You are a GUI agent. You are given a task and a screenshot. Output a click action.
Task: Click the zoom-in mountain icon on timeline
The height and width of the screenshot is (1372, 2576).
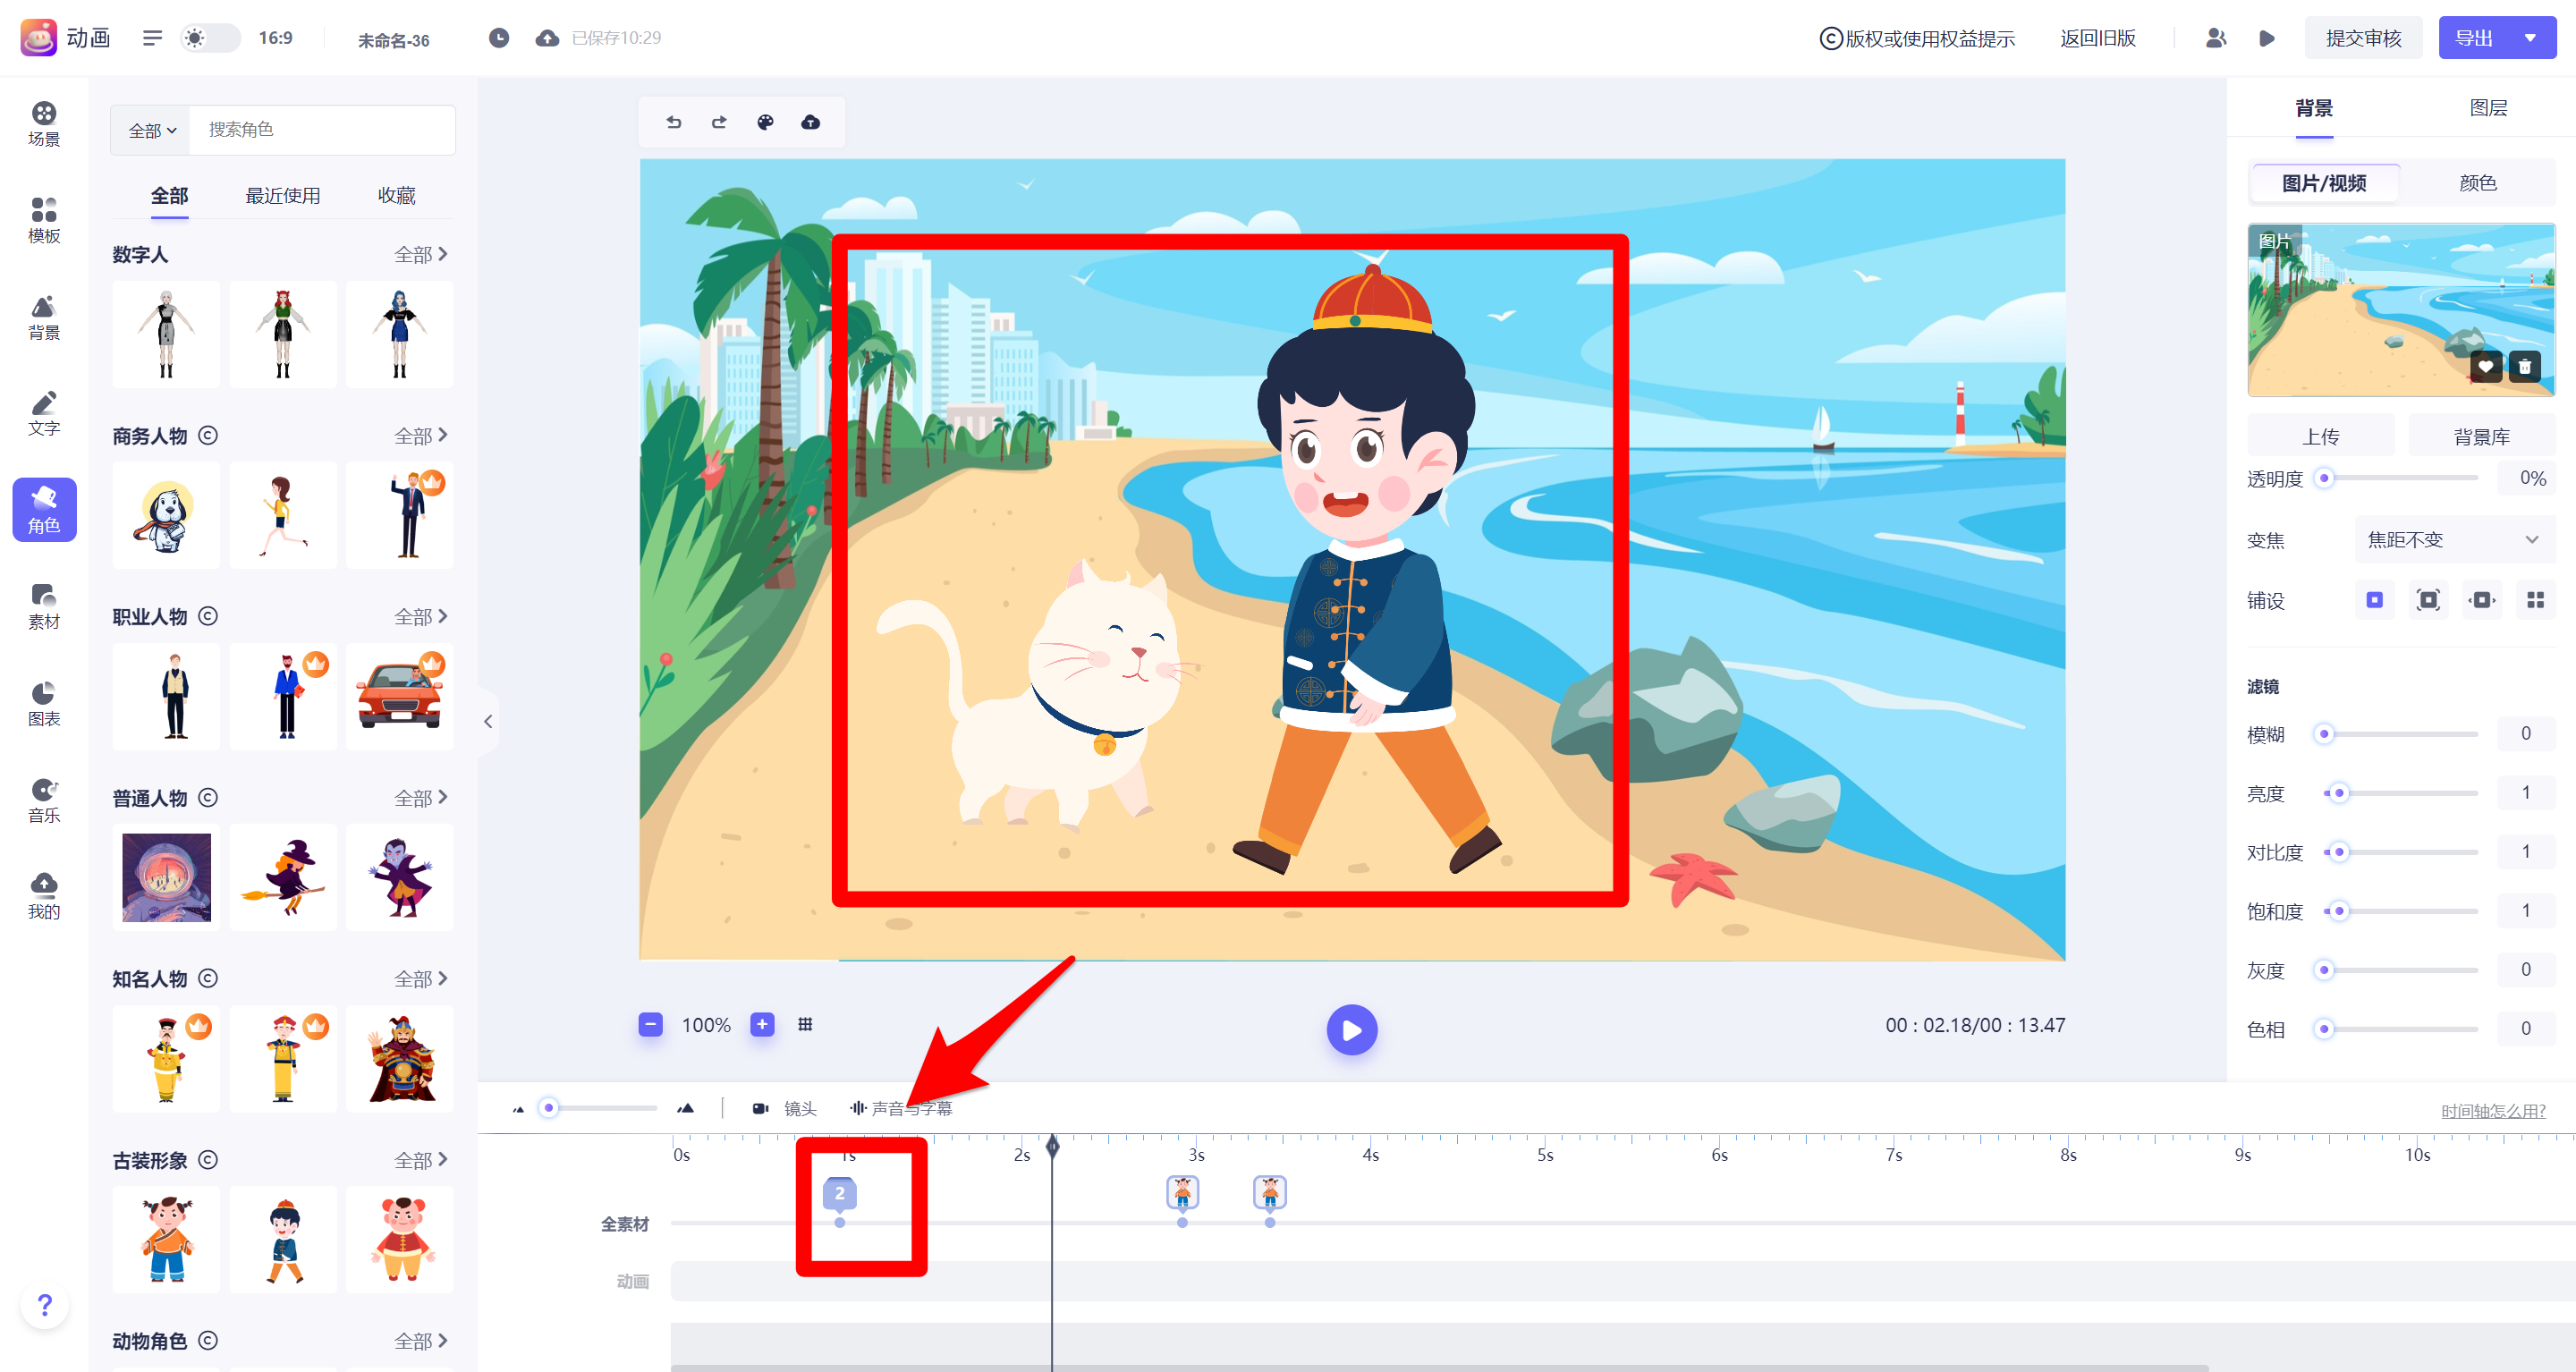686,1108
